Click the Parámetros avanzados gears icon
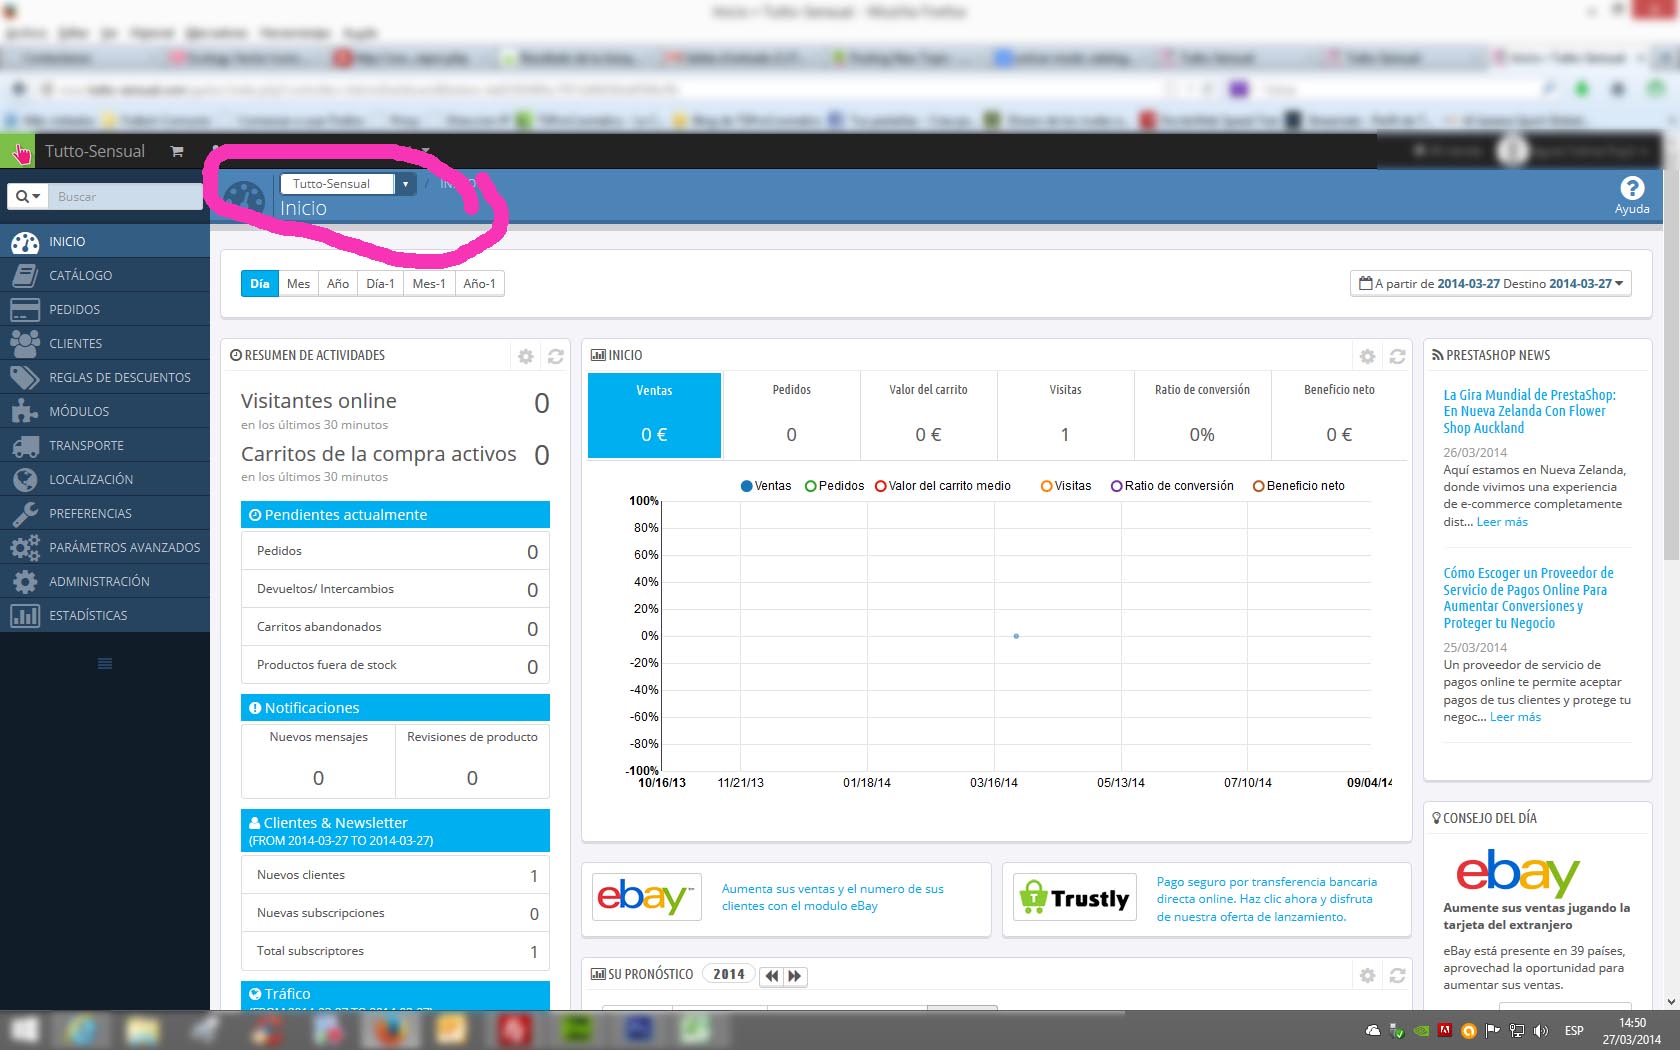This screenshot has height=1050, width=1680. 24,547
